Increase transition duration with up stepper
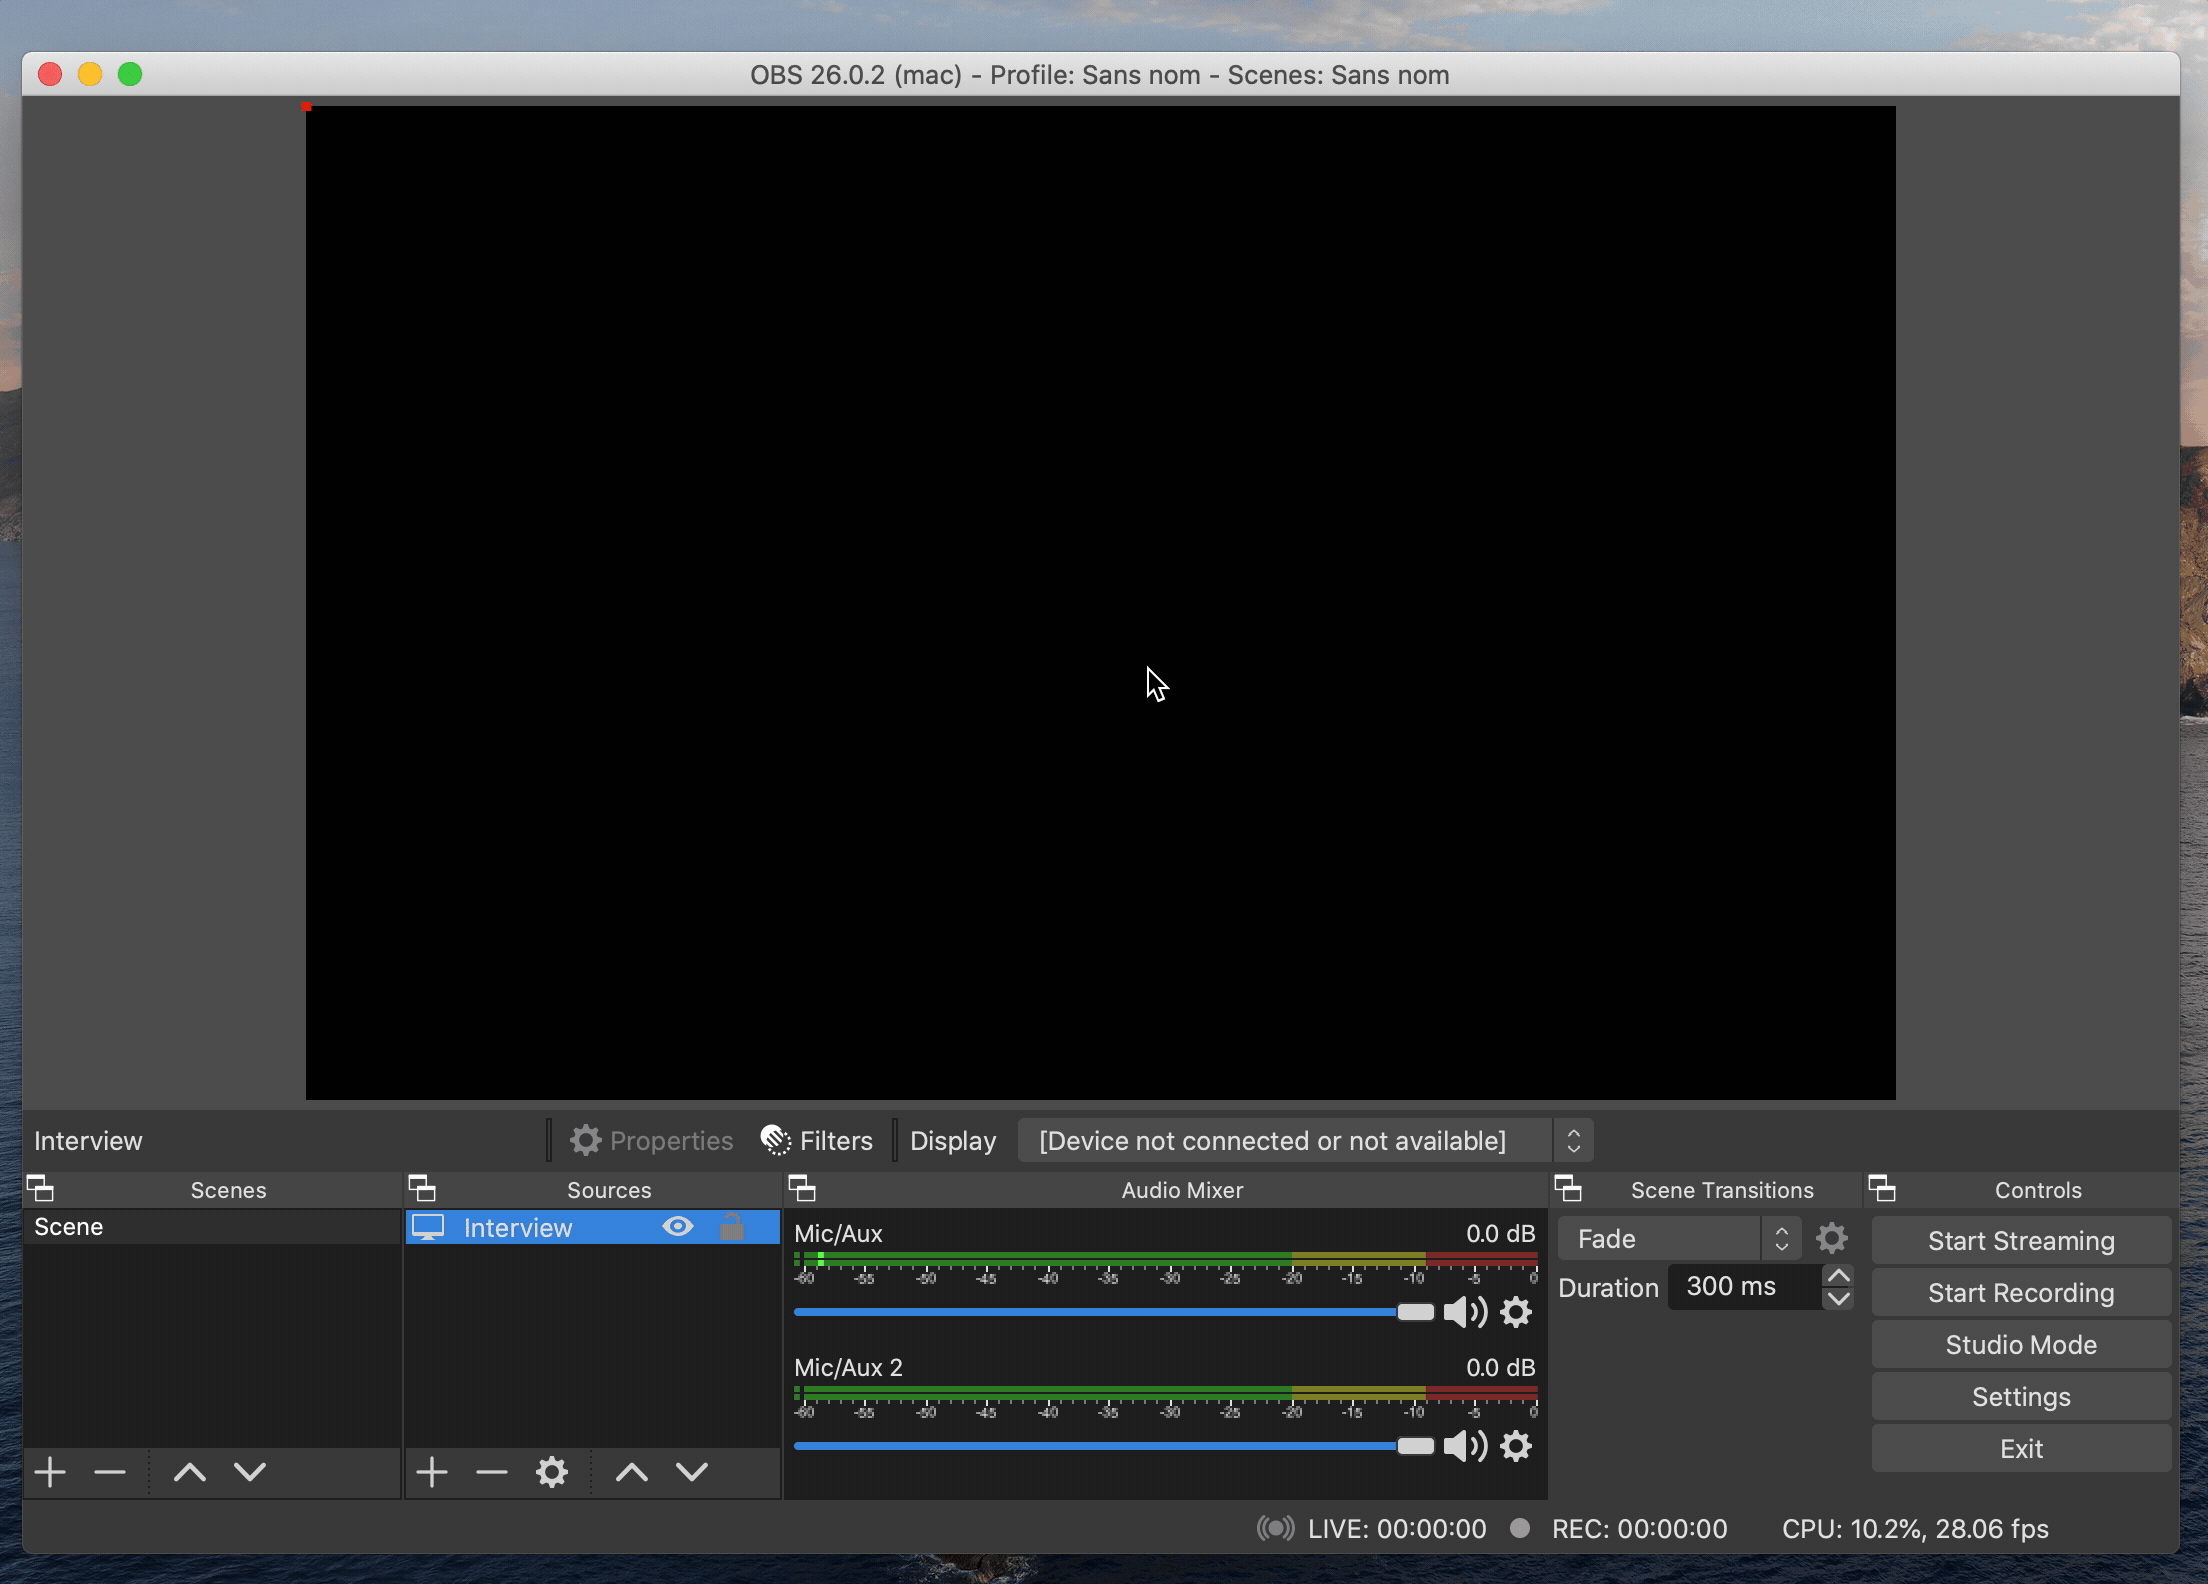Image resolution: width=2208 pixels, height=1584 pixels. (1838, 1276)
